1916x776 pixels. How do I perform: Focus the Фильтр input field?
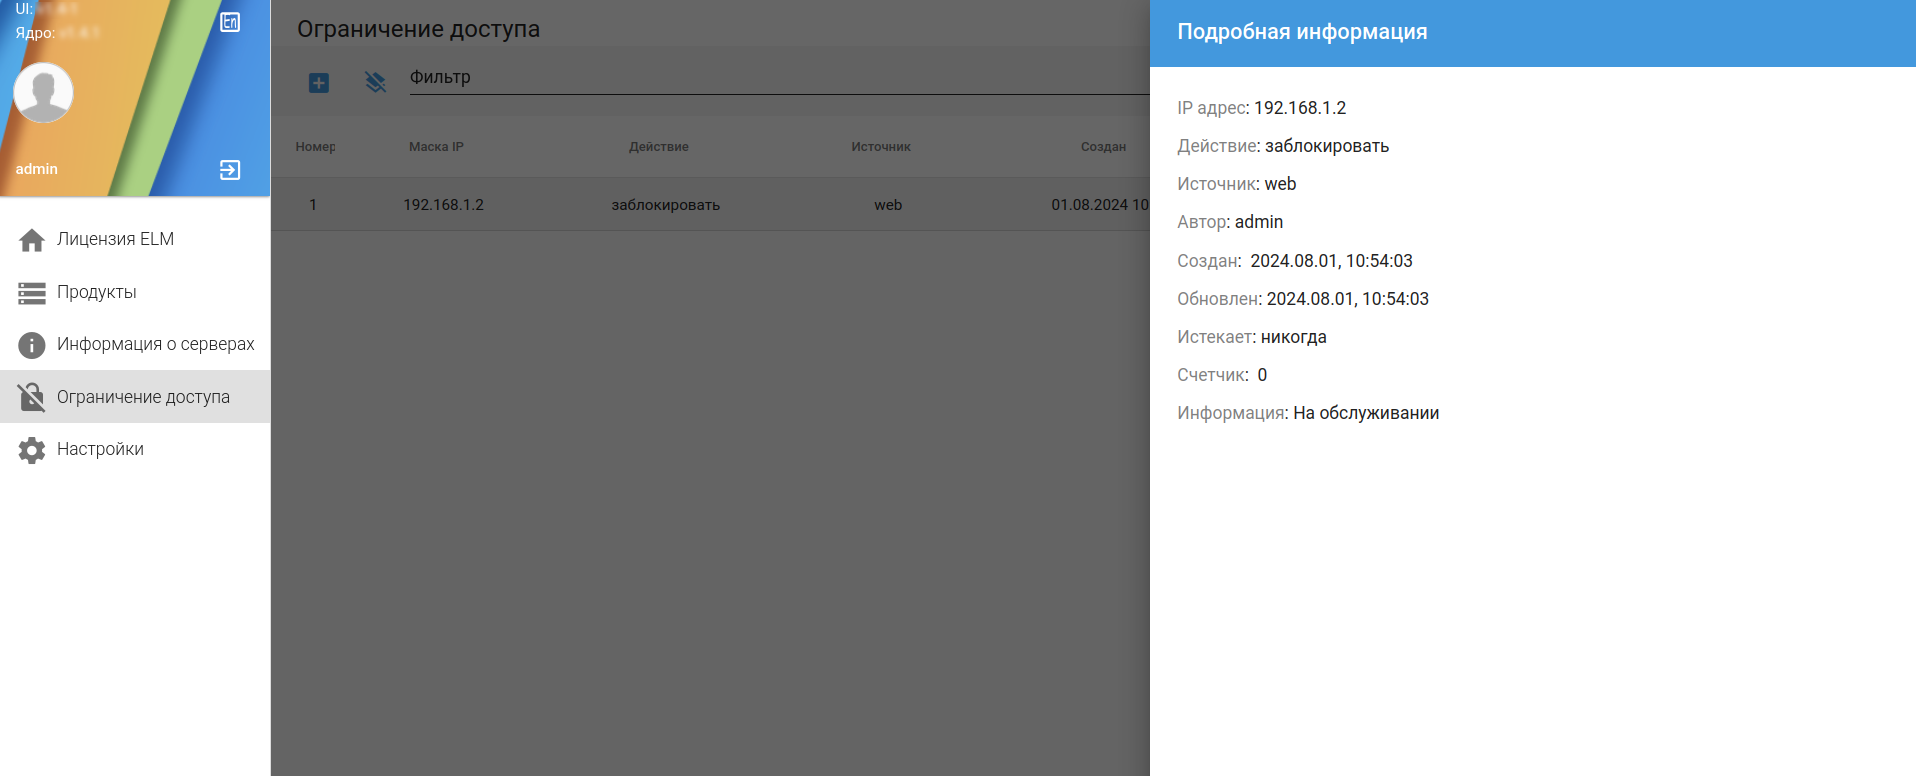(779, 78)
